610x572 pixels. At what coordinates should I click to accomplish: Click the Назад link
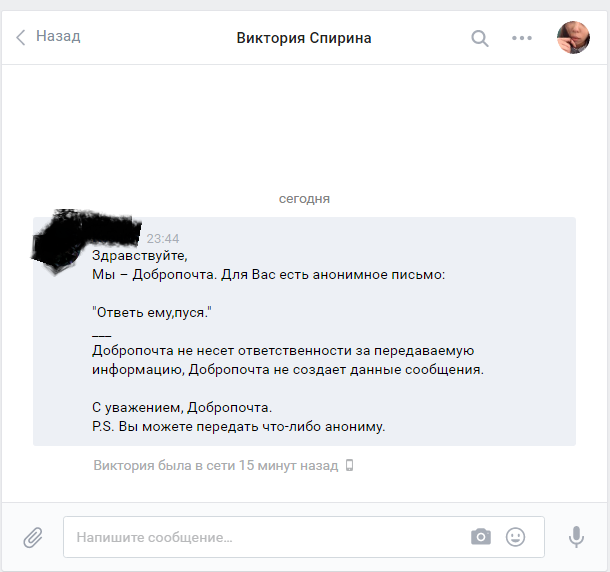click(x=58, y=36)
